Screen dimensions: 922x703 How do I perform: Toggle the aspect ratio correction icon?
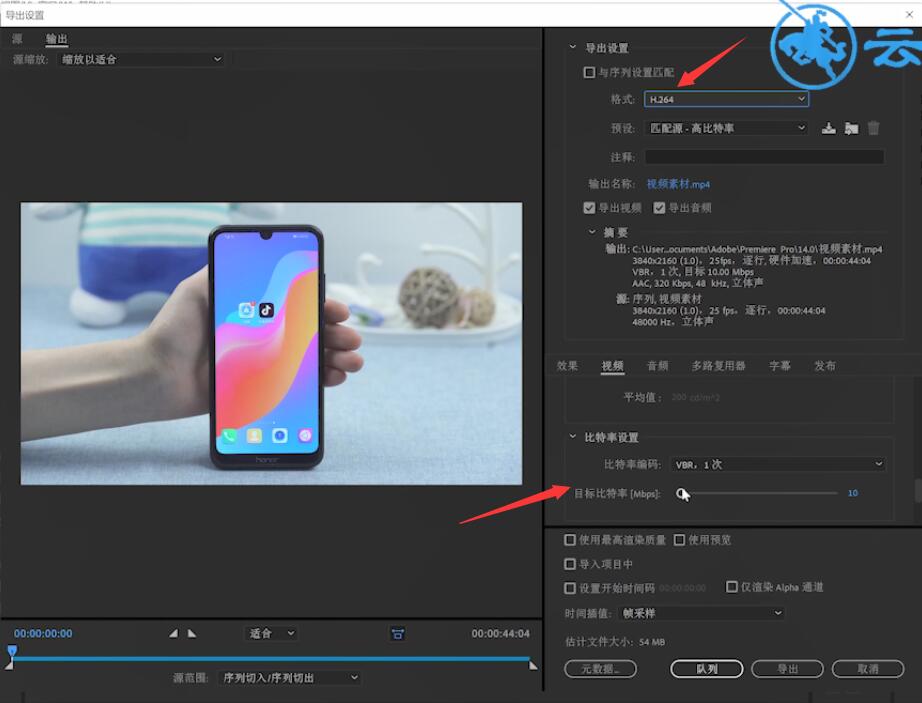[397, 634]
